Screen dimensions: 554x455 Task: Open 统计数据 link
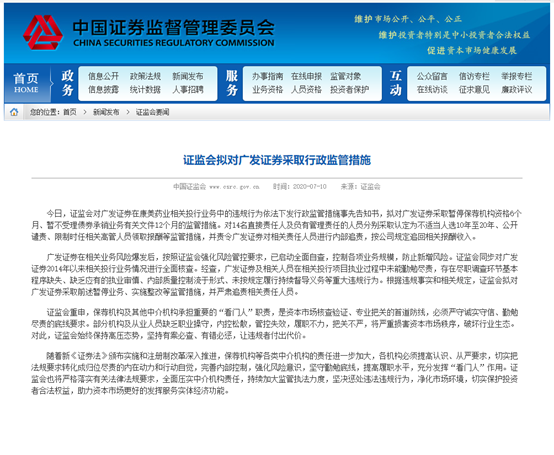pos(145,90)
